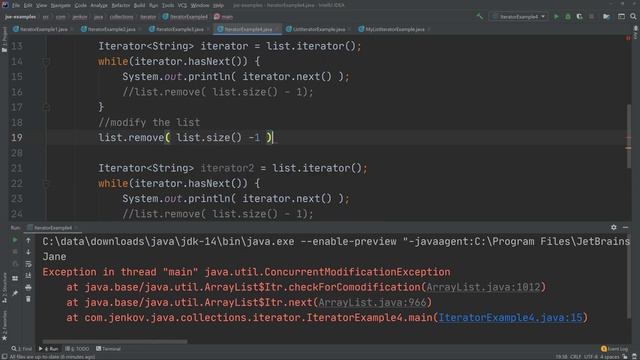Open the Run tool window button
Viewport: 640px width, 360px height.
click(48, 349)
